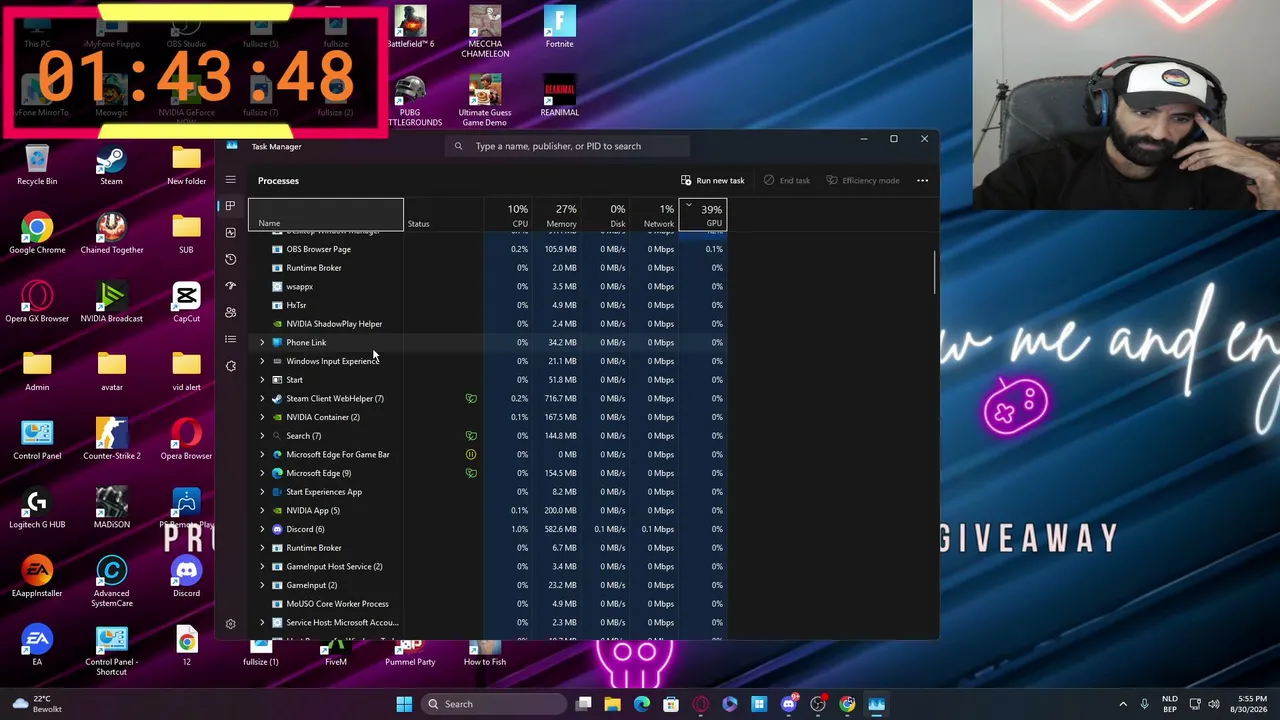Screen dimensions: 1280x720
Task: Click the Microsoft Edge (9) efficiency leaf icon
Action: pyautogui.click(x=471, y=473)
